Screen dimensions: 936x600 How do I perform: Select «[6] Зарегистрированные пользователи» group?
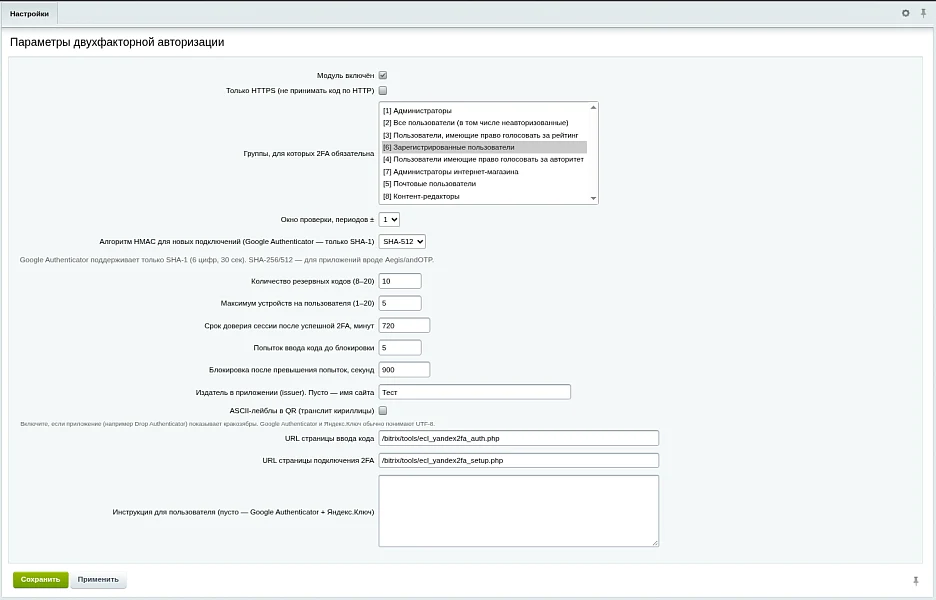484,147
